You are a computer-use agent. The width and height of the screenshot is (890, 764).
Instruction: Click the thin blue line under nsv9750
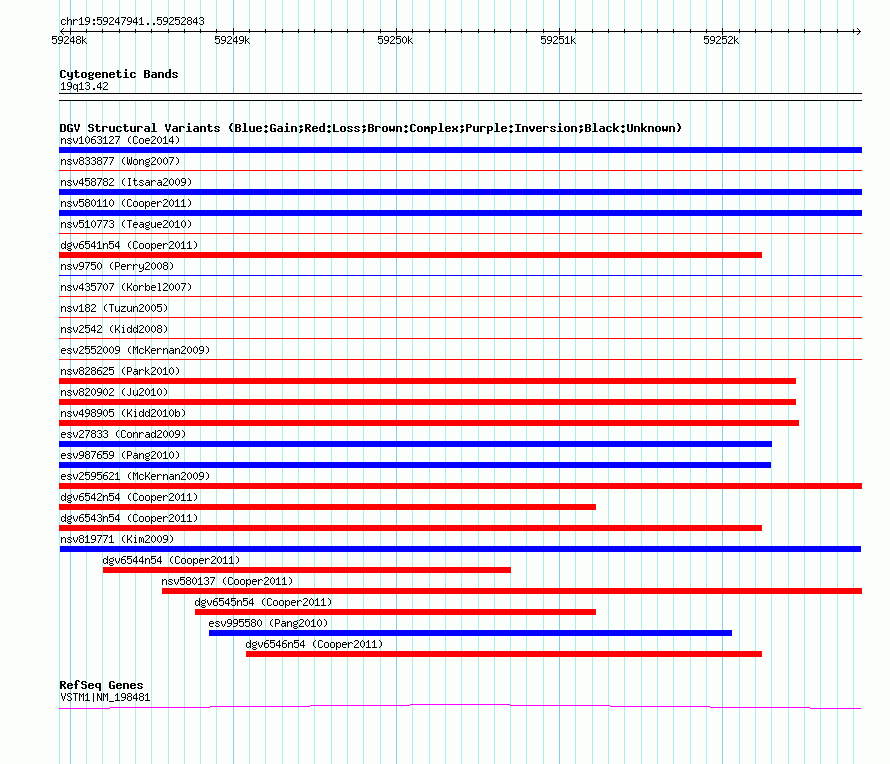[460, 276]
